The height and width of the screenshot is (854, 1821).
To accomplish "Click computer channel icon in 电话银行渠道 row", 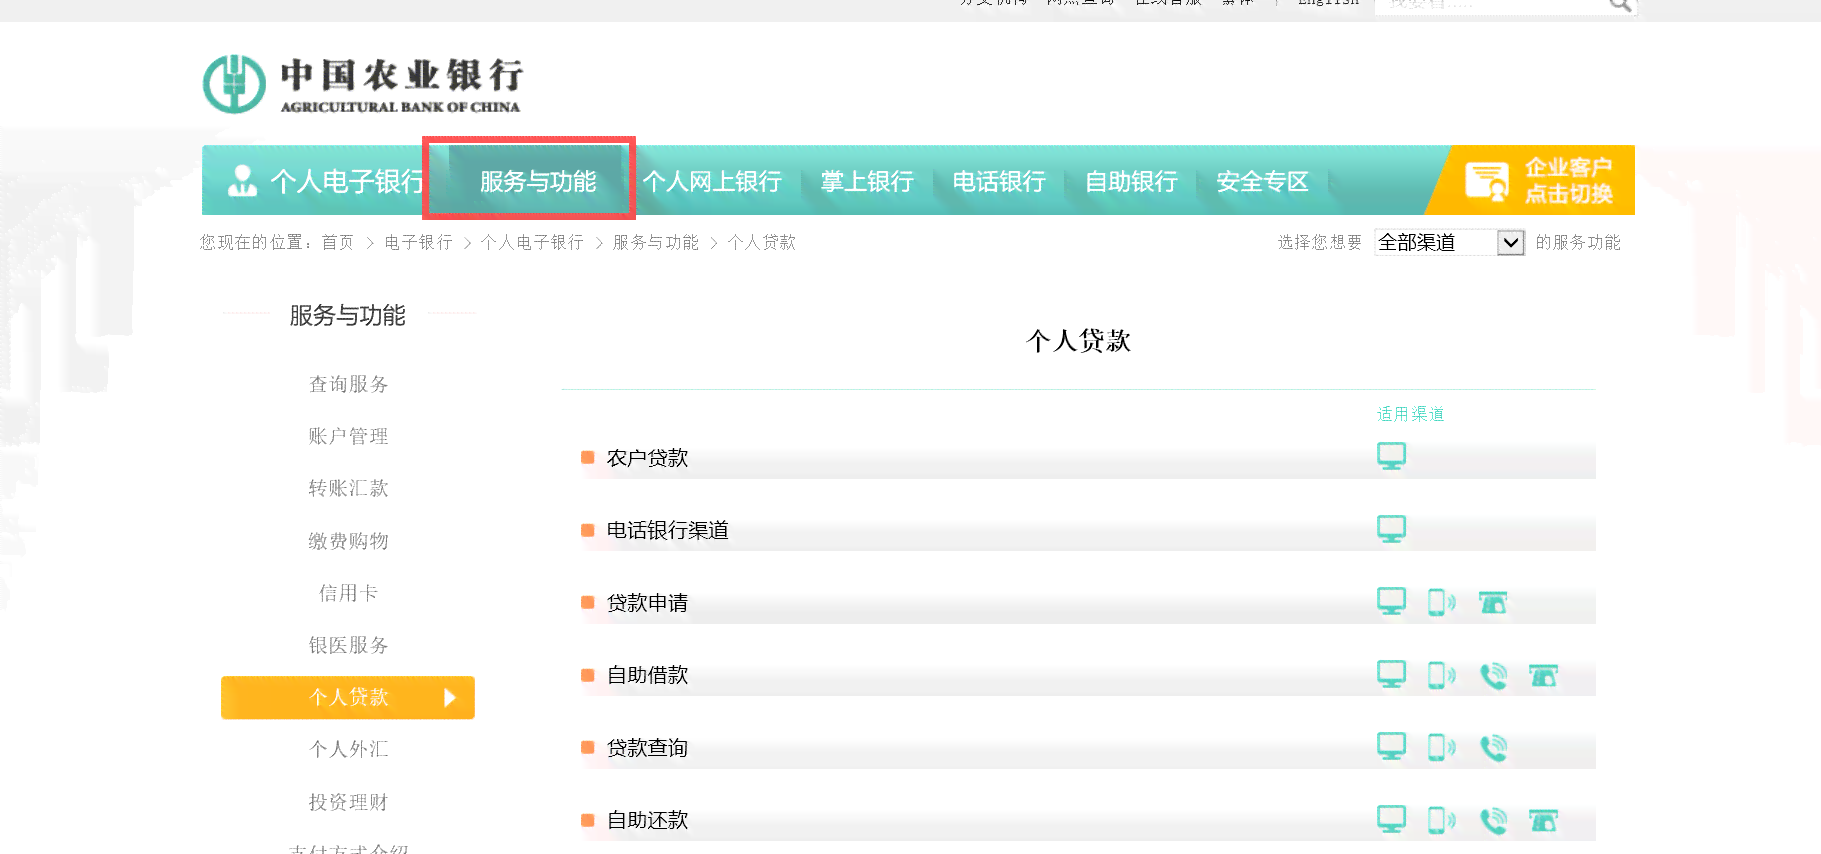I will [1391, 529].
